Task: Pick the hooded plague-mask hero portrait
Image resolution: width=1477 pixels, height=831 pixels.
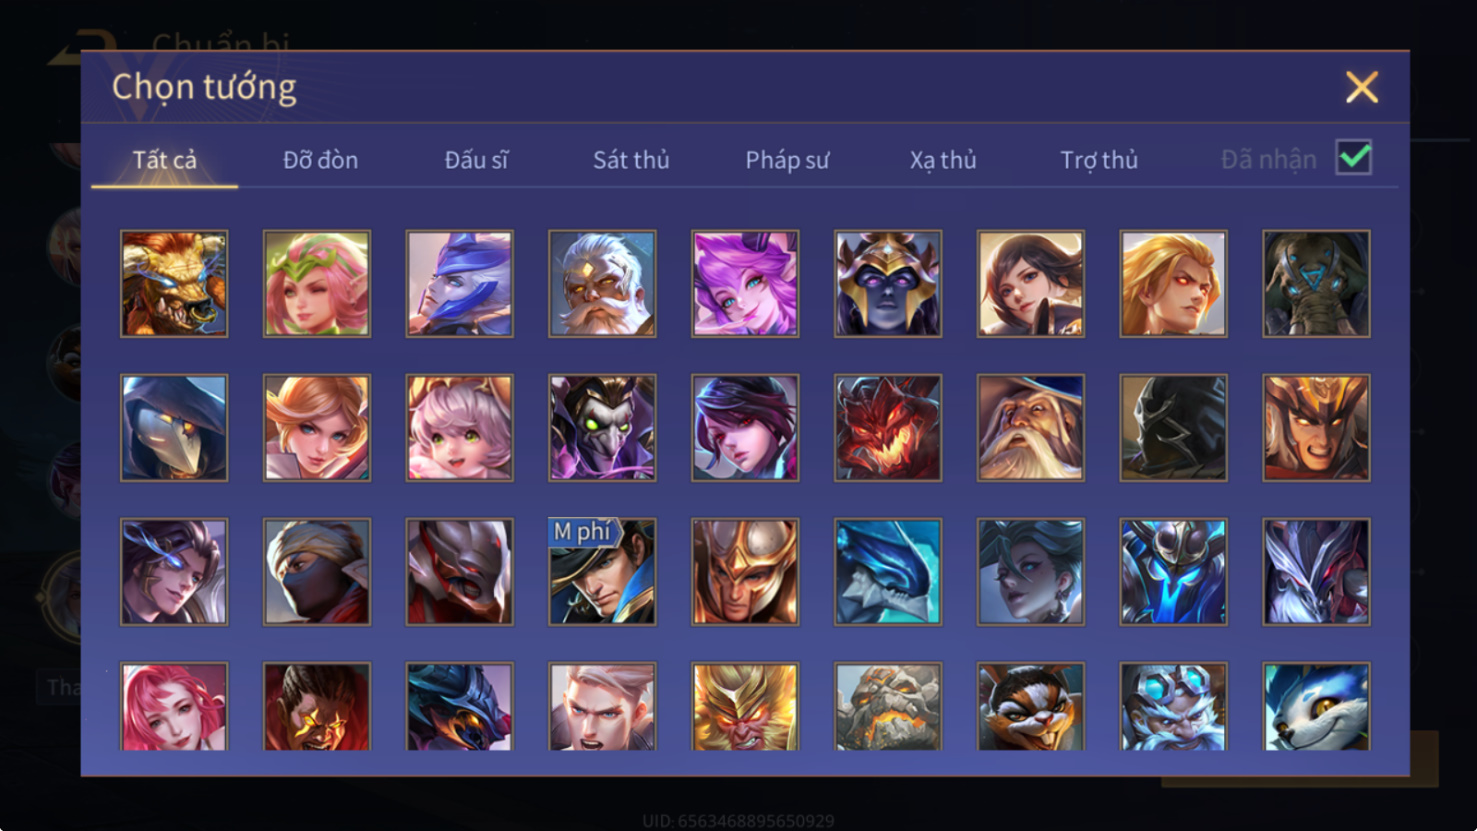Action: [x=174, y=428]
